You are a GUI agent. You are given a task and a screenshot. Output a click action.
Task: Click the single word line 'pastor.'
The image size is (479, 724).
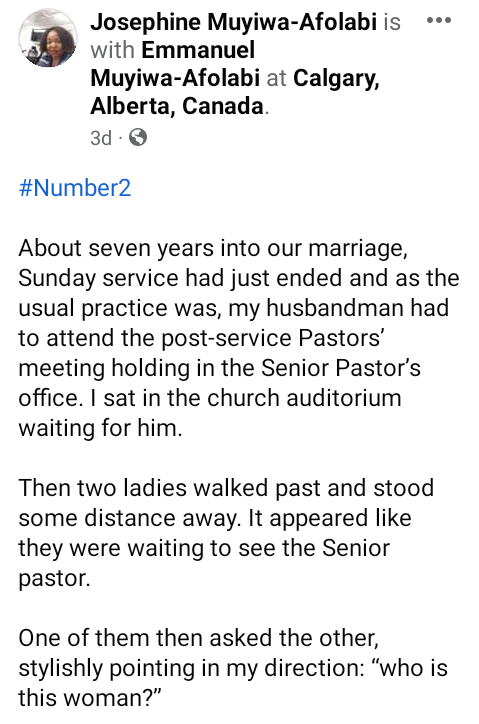click(54, 579)
